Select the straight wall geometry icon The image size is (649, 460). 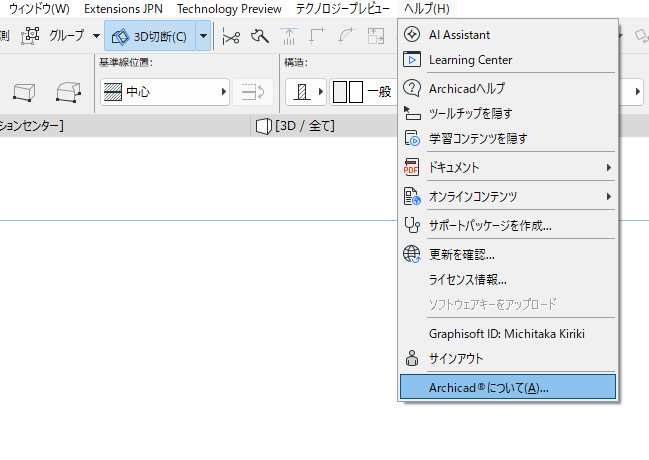[24, 92]
